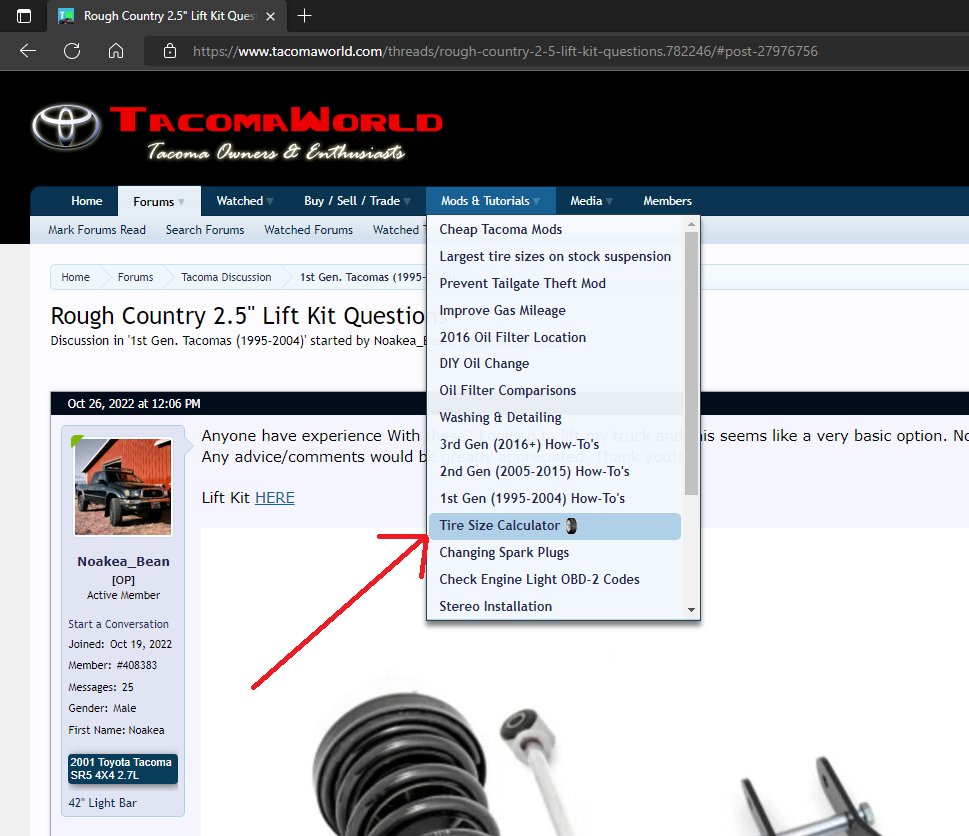
Task: Open Oil Filter Comparisons entry
Action: [555, 391]
